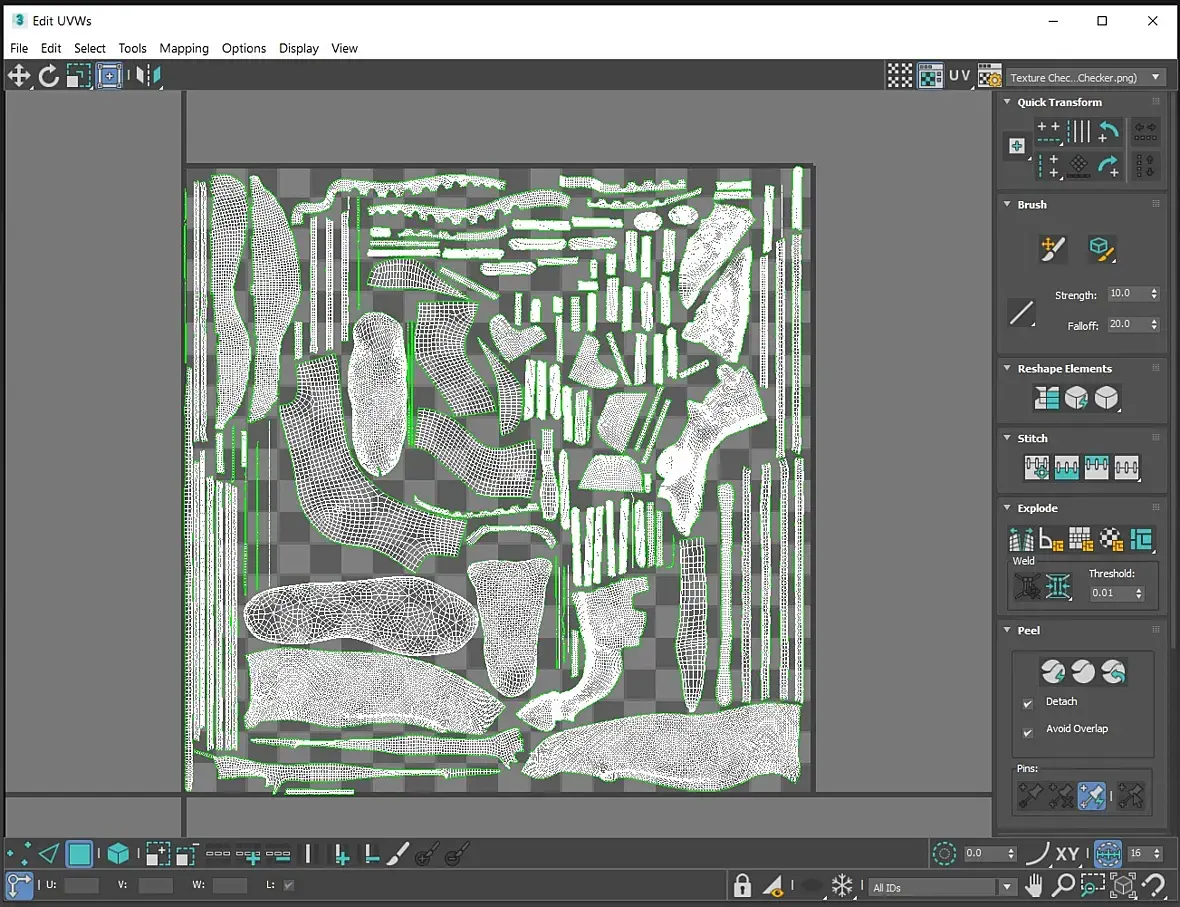Open the texture checker dropdown
The image size is (1180, 907).
[1156, 77]
